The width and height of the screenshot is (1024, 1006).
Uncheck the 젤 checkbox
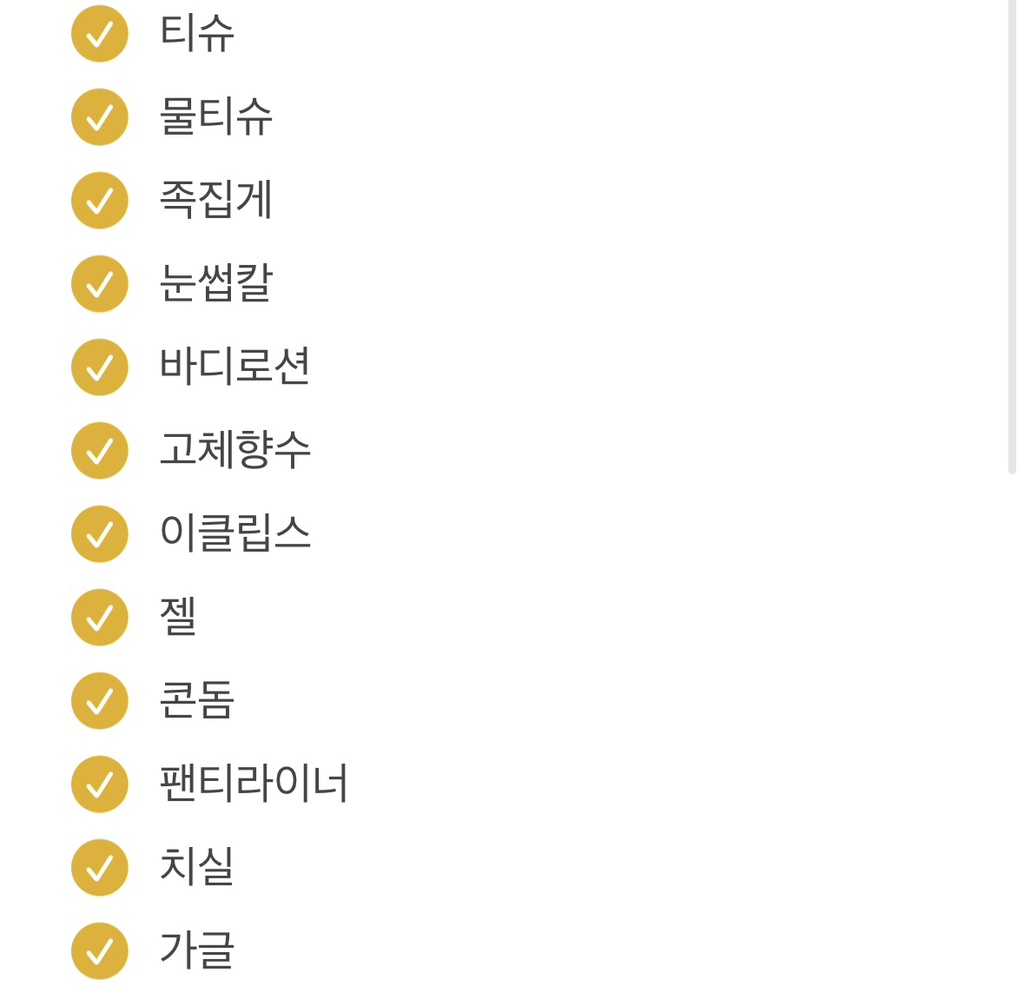coord(99,617)
